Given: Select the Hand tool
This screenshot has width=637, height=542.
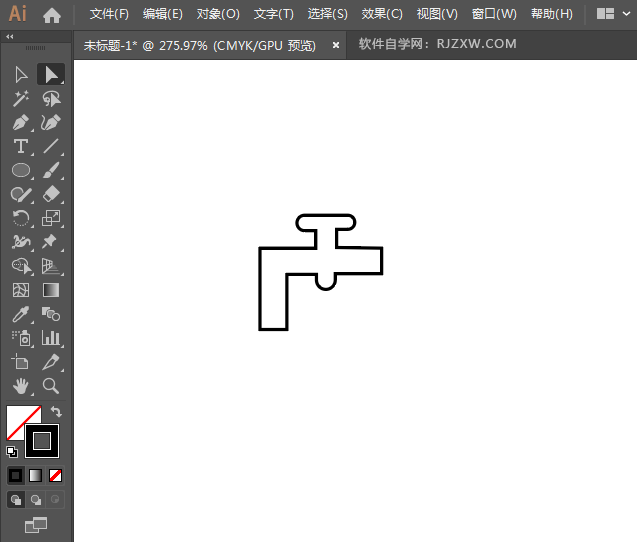Looking at the screenshot, I should pos(21,386).
